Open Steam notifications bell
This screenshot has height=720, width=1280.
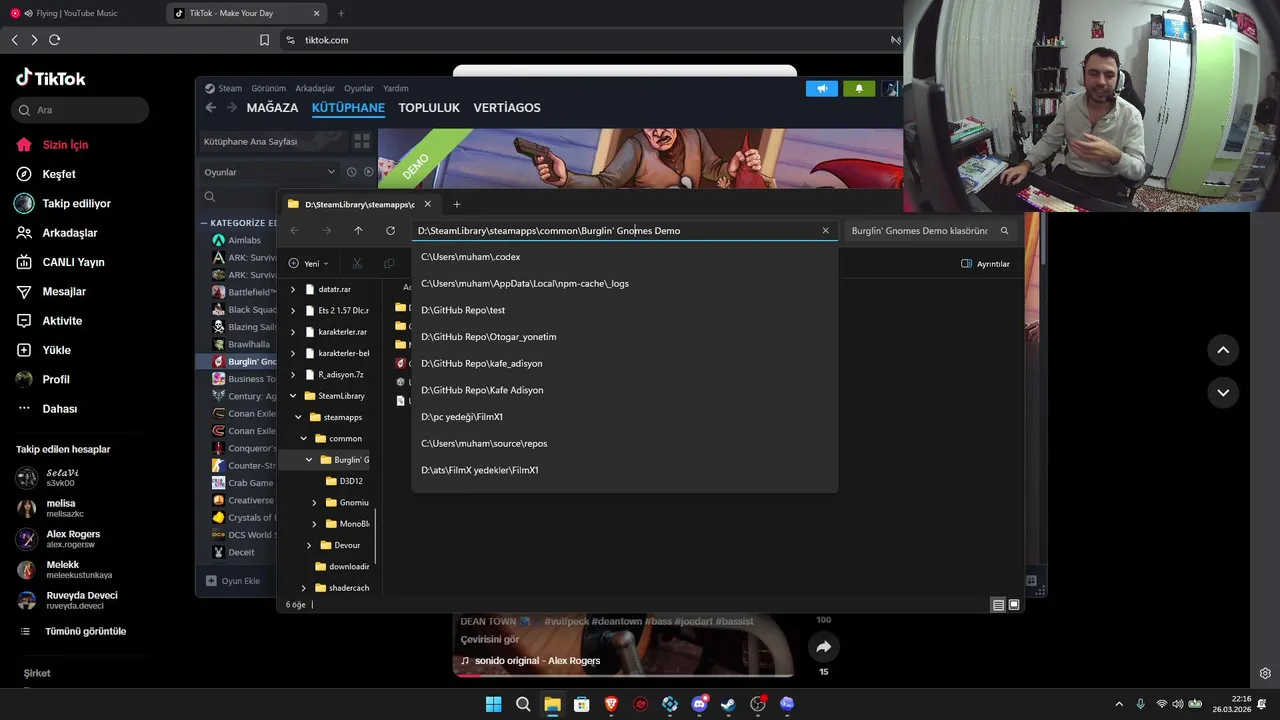[x=858, y=88]
